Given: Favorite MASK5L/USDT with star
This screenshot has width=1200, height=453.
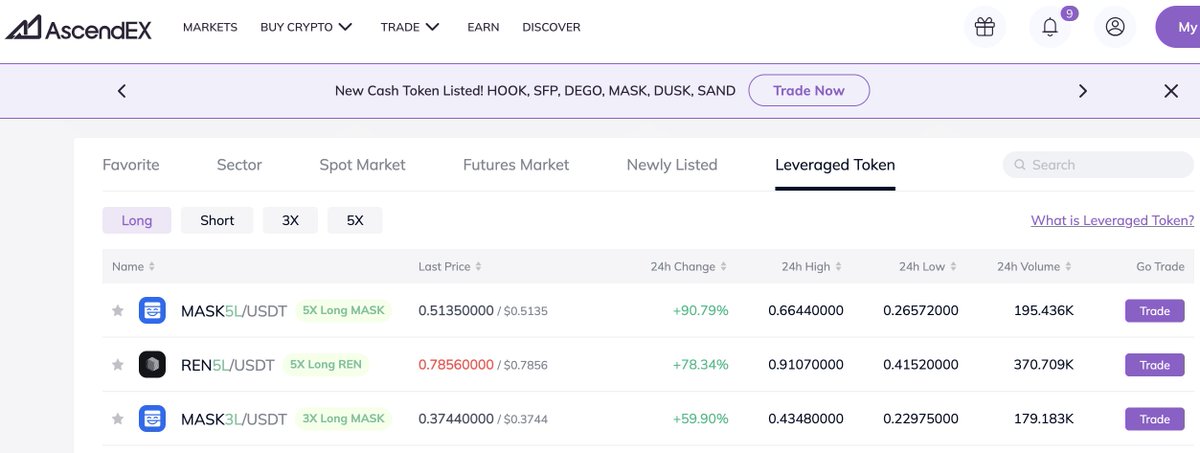Looking at the screenshot, I should click(118, 311).
